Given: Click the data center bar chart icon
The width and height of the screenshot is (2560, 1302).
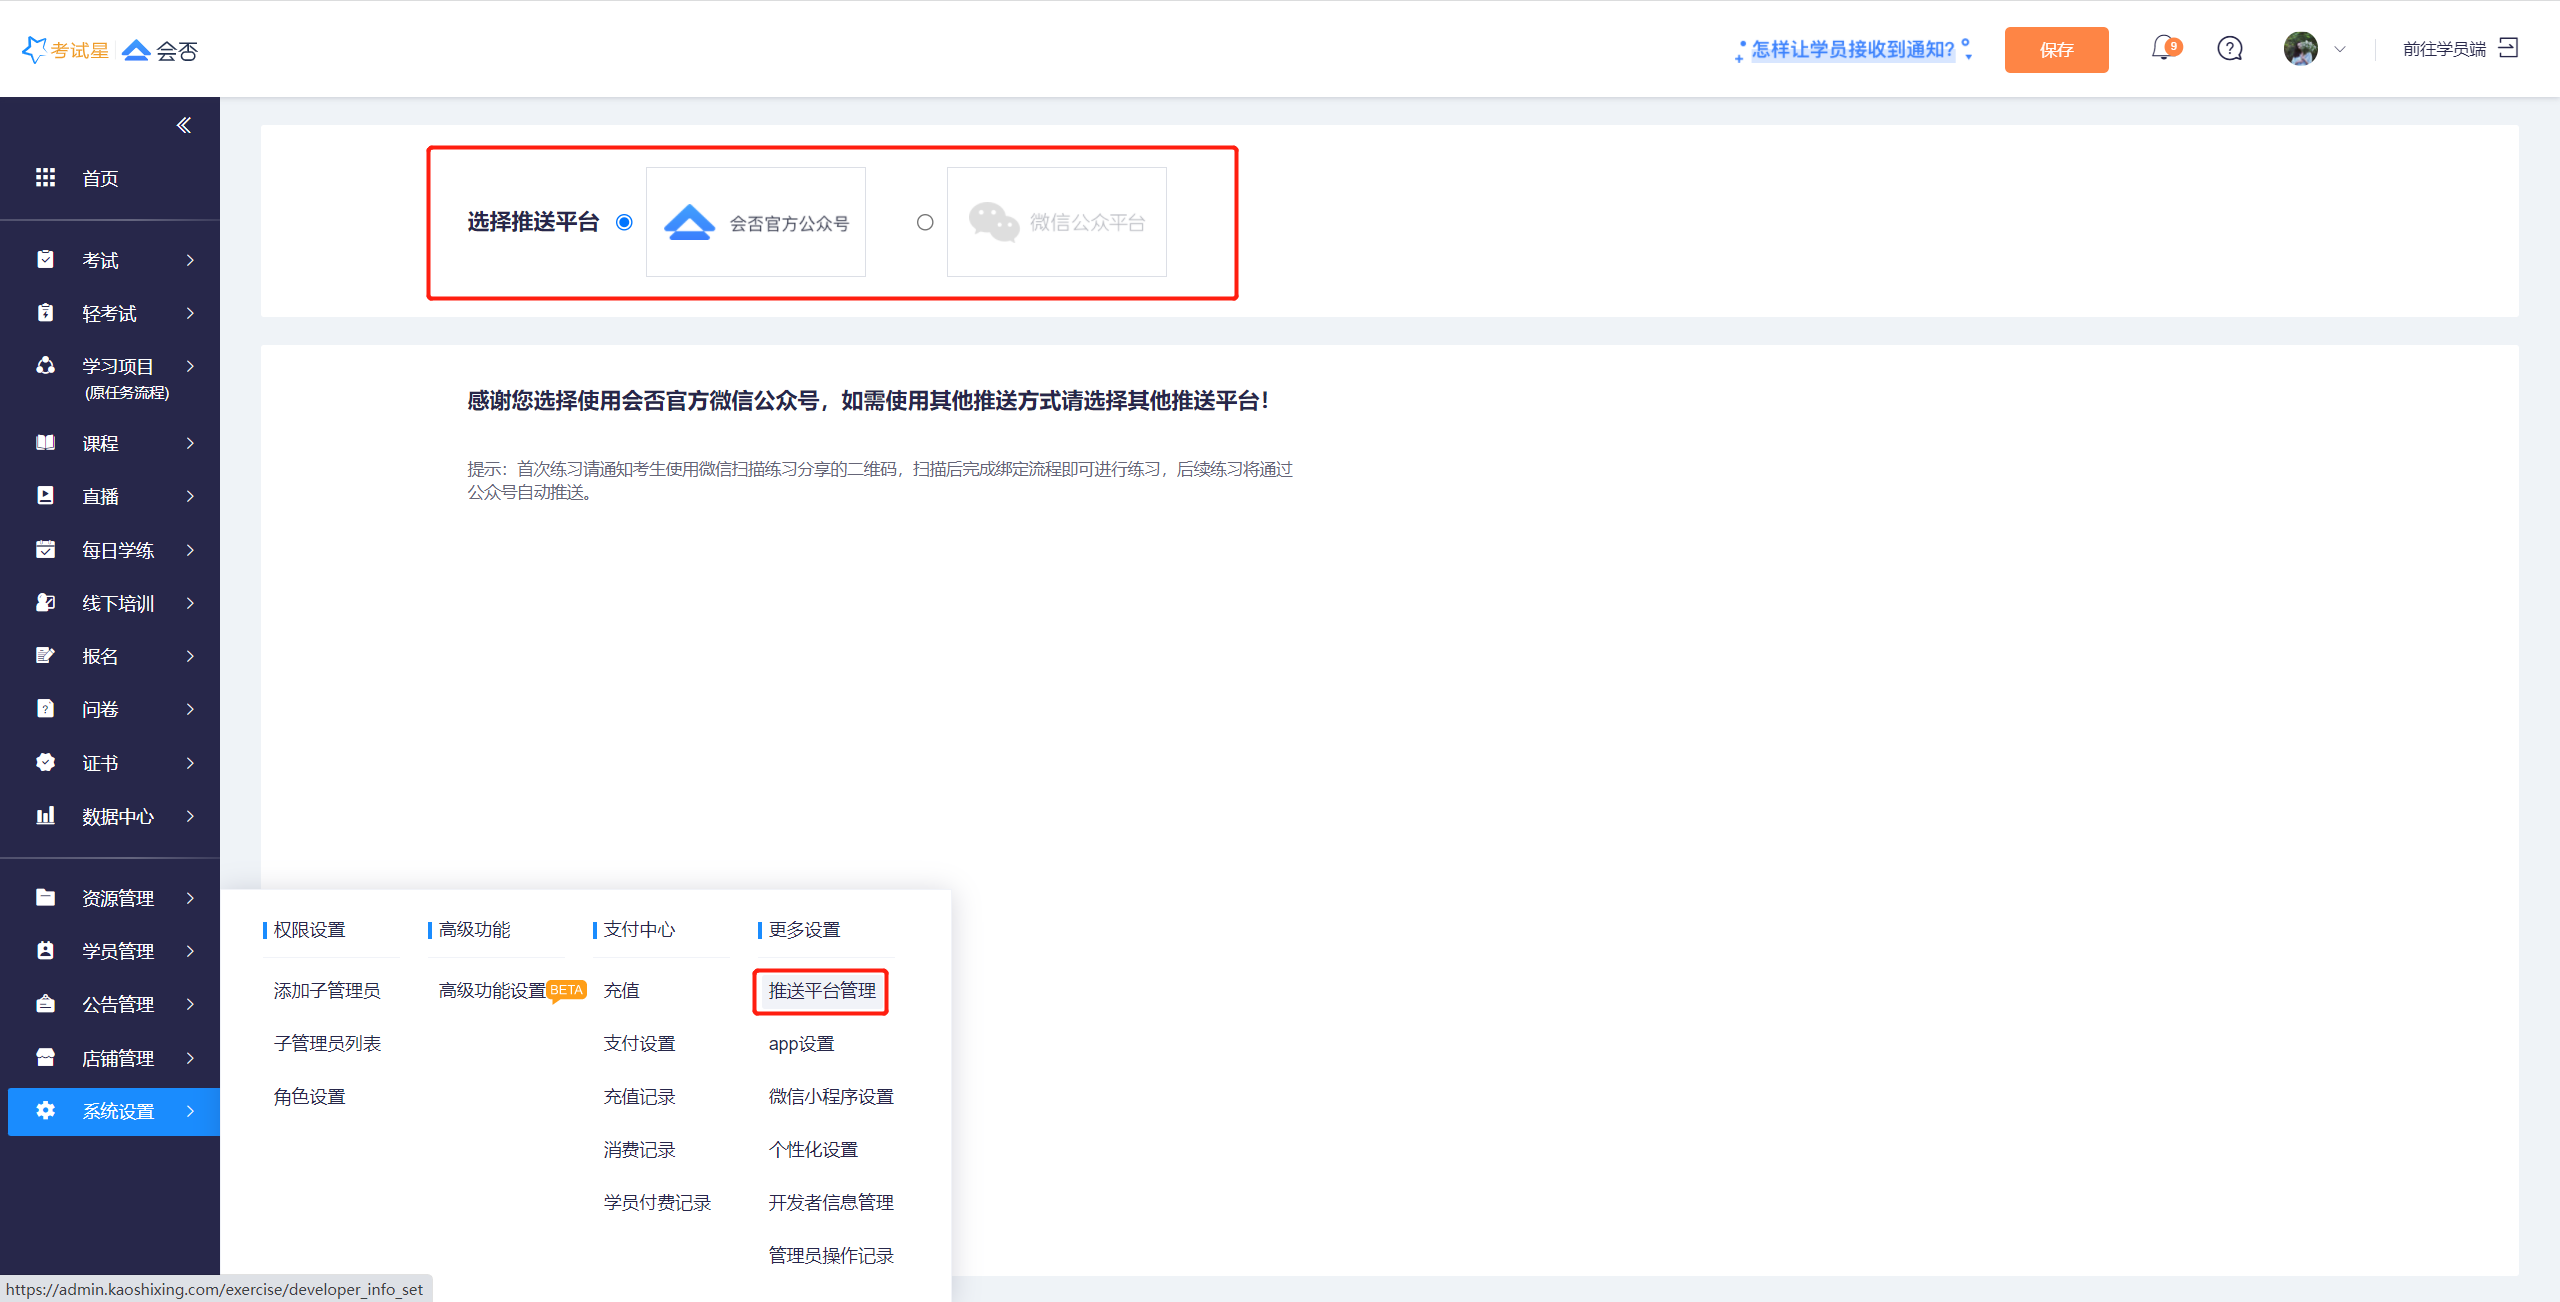Looking at the screenshot, I should (45, 816).
